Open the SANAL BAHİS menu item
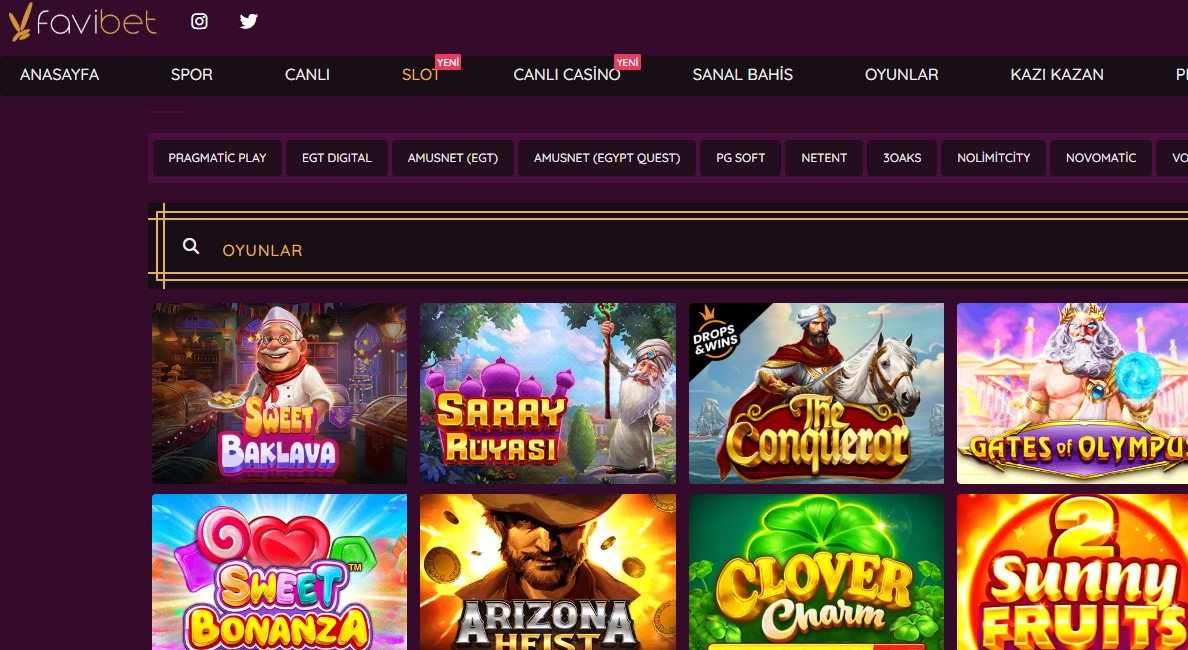The image size is (1188, 650). click(742, 75)
